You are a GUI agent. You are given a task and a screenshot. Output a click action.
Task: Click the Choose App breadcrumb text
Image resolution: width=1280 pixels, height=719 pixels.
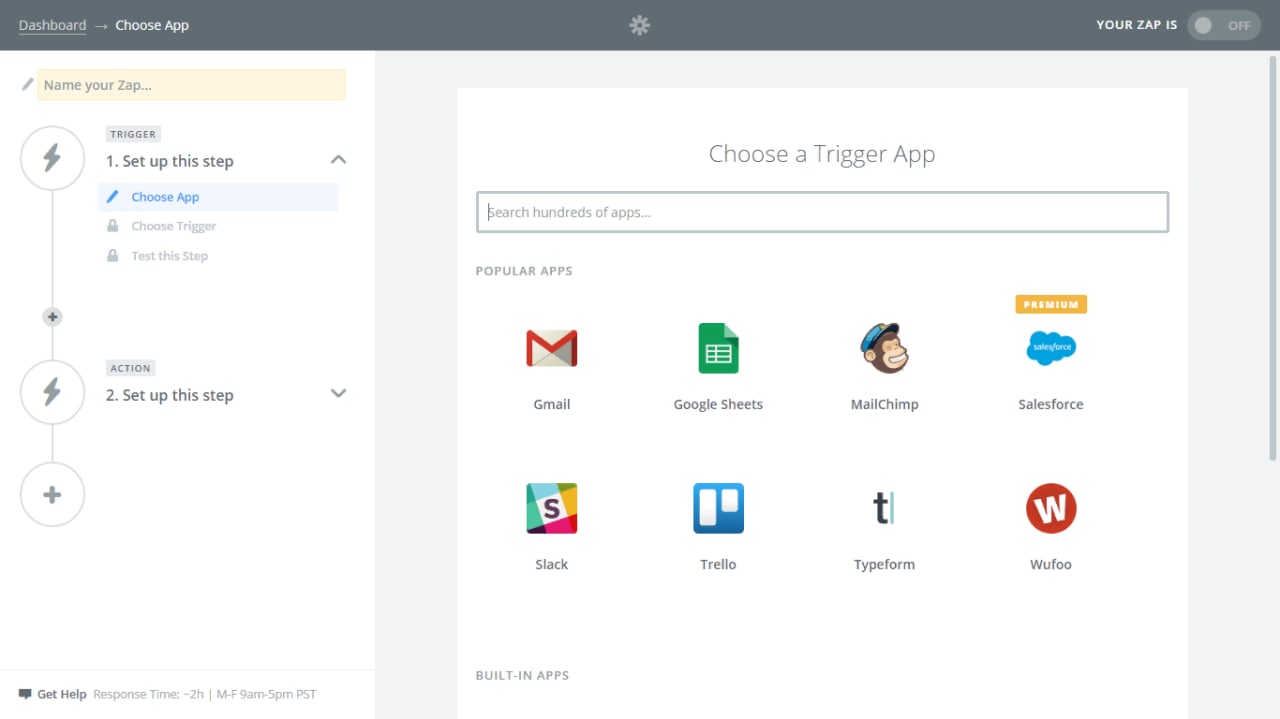pos(152,25)
